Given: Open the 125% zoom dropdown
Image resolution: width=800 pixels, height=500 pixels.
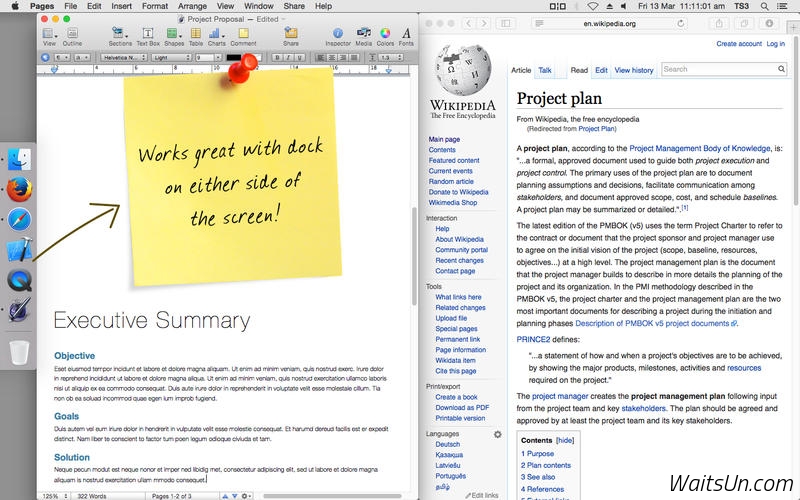Looking at the screenshot, I should (x=55, y=496).
